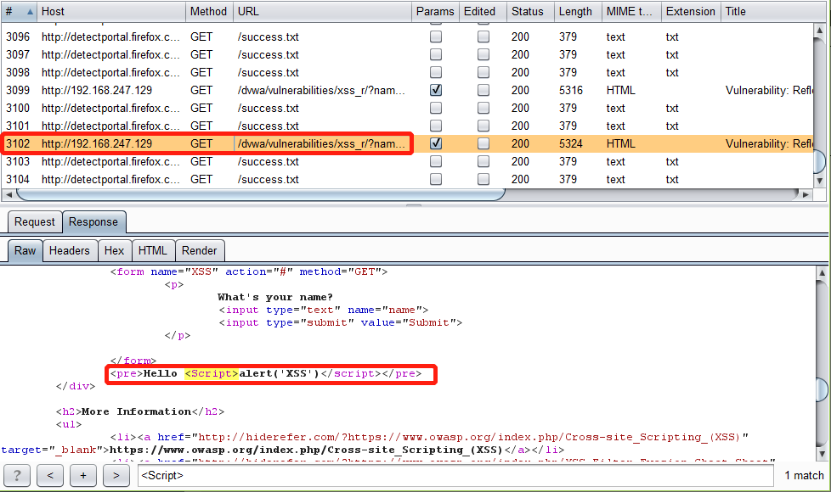831x493 pixels.
Task: Sort by Method column header
Action: coord(209,12)
